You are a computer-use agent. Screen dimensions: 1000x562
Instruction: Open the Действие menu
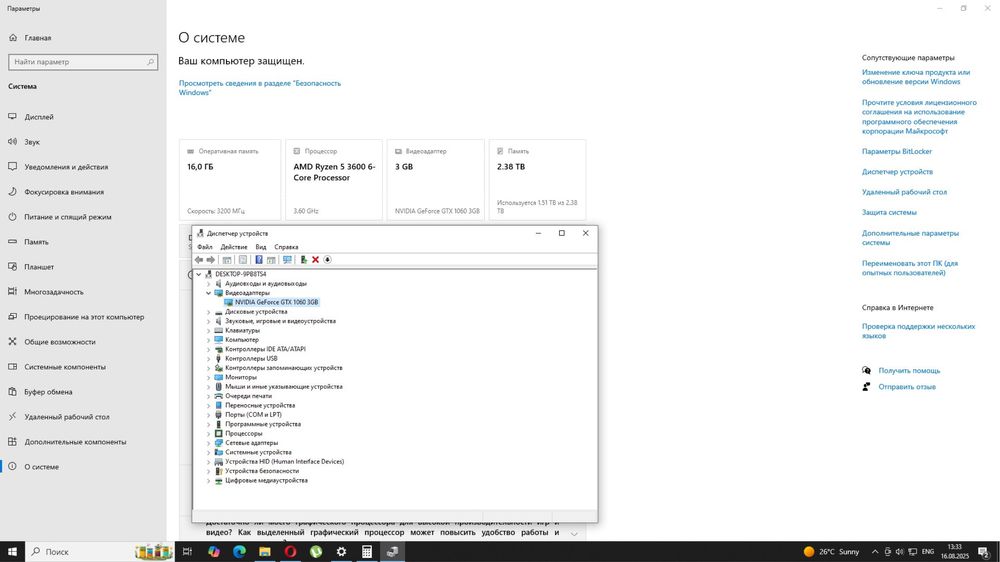[233, 247]
